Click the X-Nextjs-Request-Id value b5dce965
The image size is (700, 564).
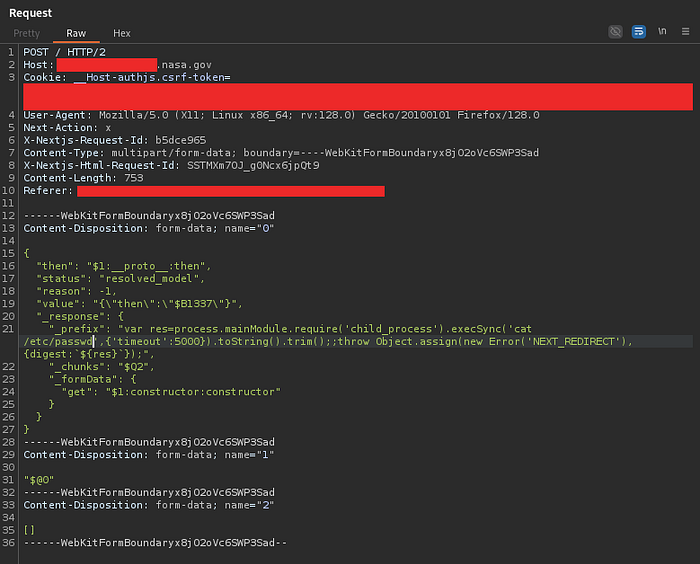(x=181, y=140)
